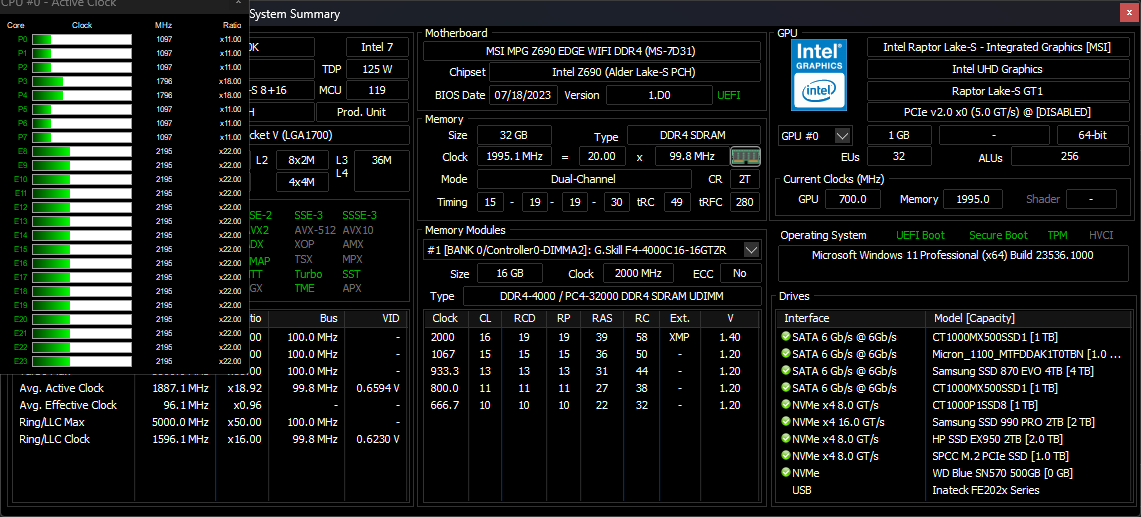Click the P3 core clock bar
The width and height of the screenshot is (1141, 517).
point(82,81)
